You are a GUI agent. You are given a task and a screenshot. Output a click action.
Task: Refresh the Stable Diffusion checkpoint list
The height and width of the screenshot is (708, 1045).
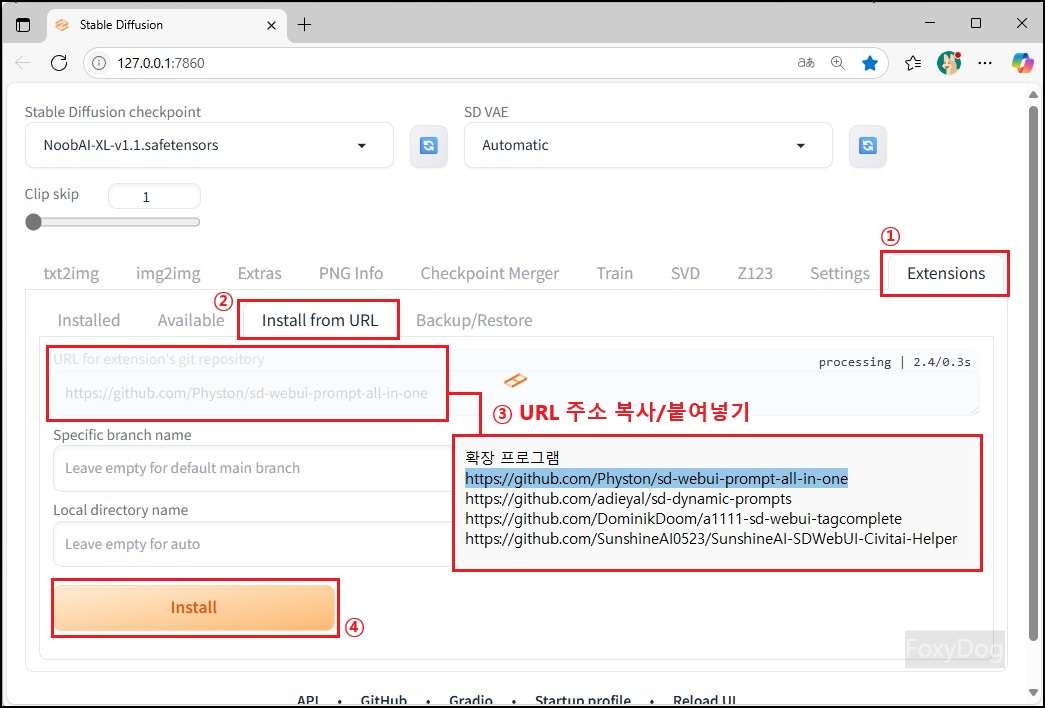(x=429, y=145)
